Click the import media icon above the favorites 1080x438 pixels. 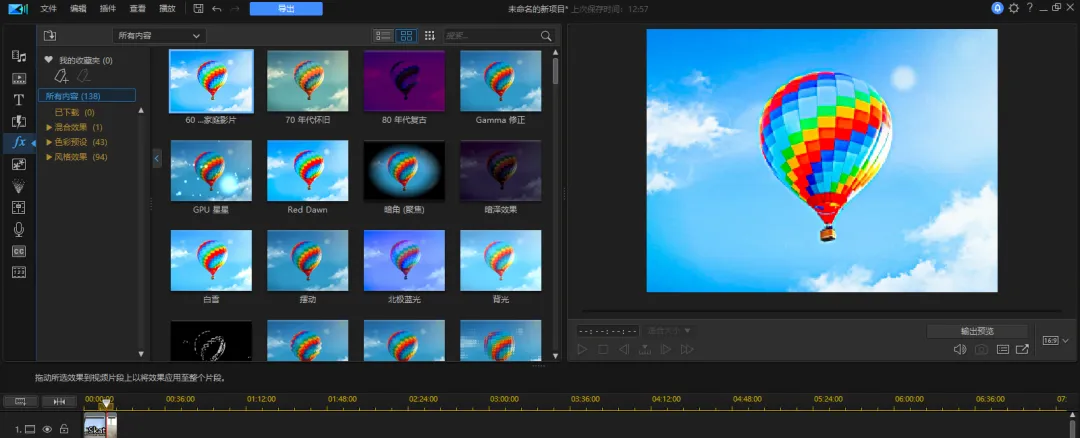coord(50,36)
